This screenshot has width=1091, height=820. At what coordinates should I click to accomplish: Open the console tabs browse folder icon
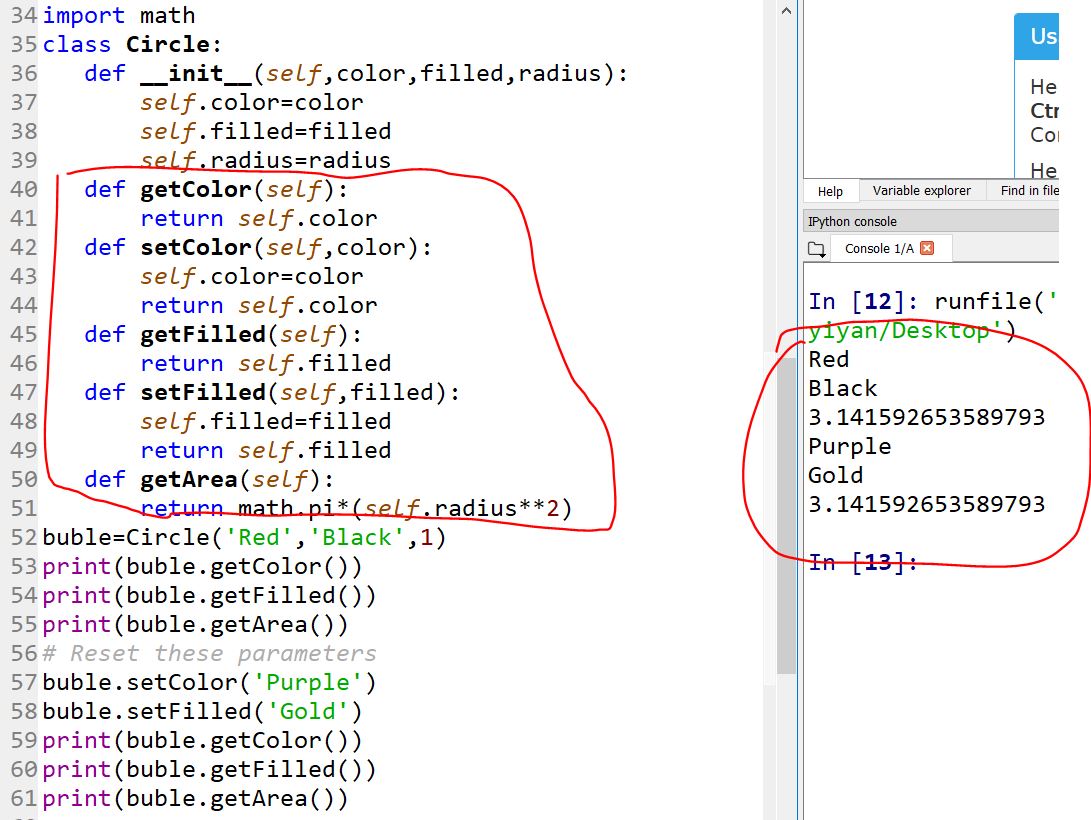(x=816, y=249)
